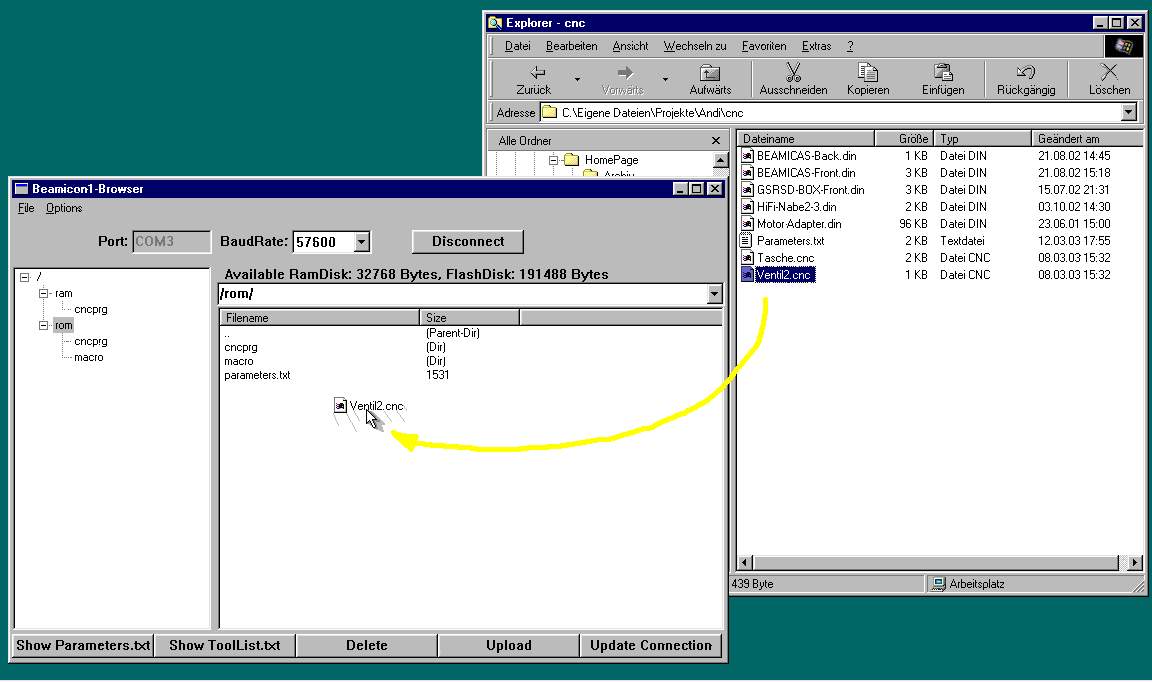Paste with the Einfügen icon
The image size is (1152, 682).
943,72
